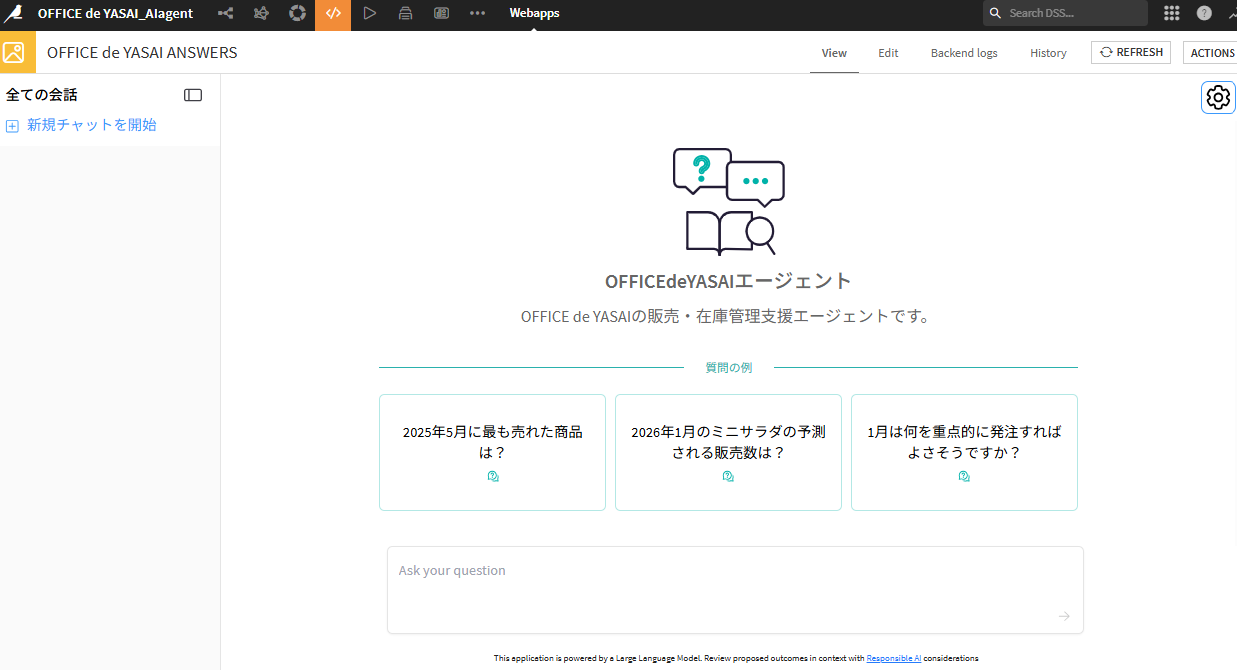The height and width of the screenshot is (670, 1237).
Task: Click the OFFICEdeYASAIエージェント heading
Action: click(x=728, y=281)
